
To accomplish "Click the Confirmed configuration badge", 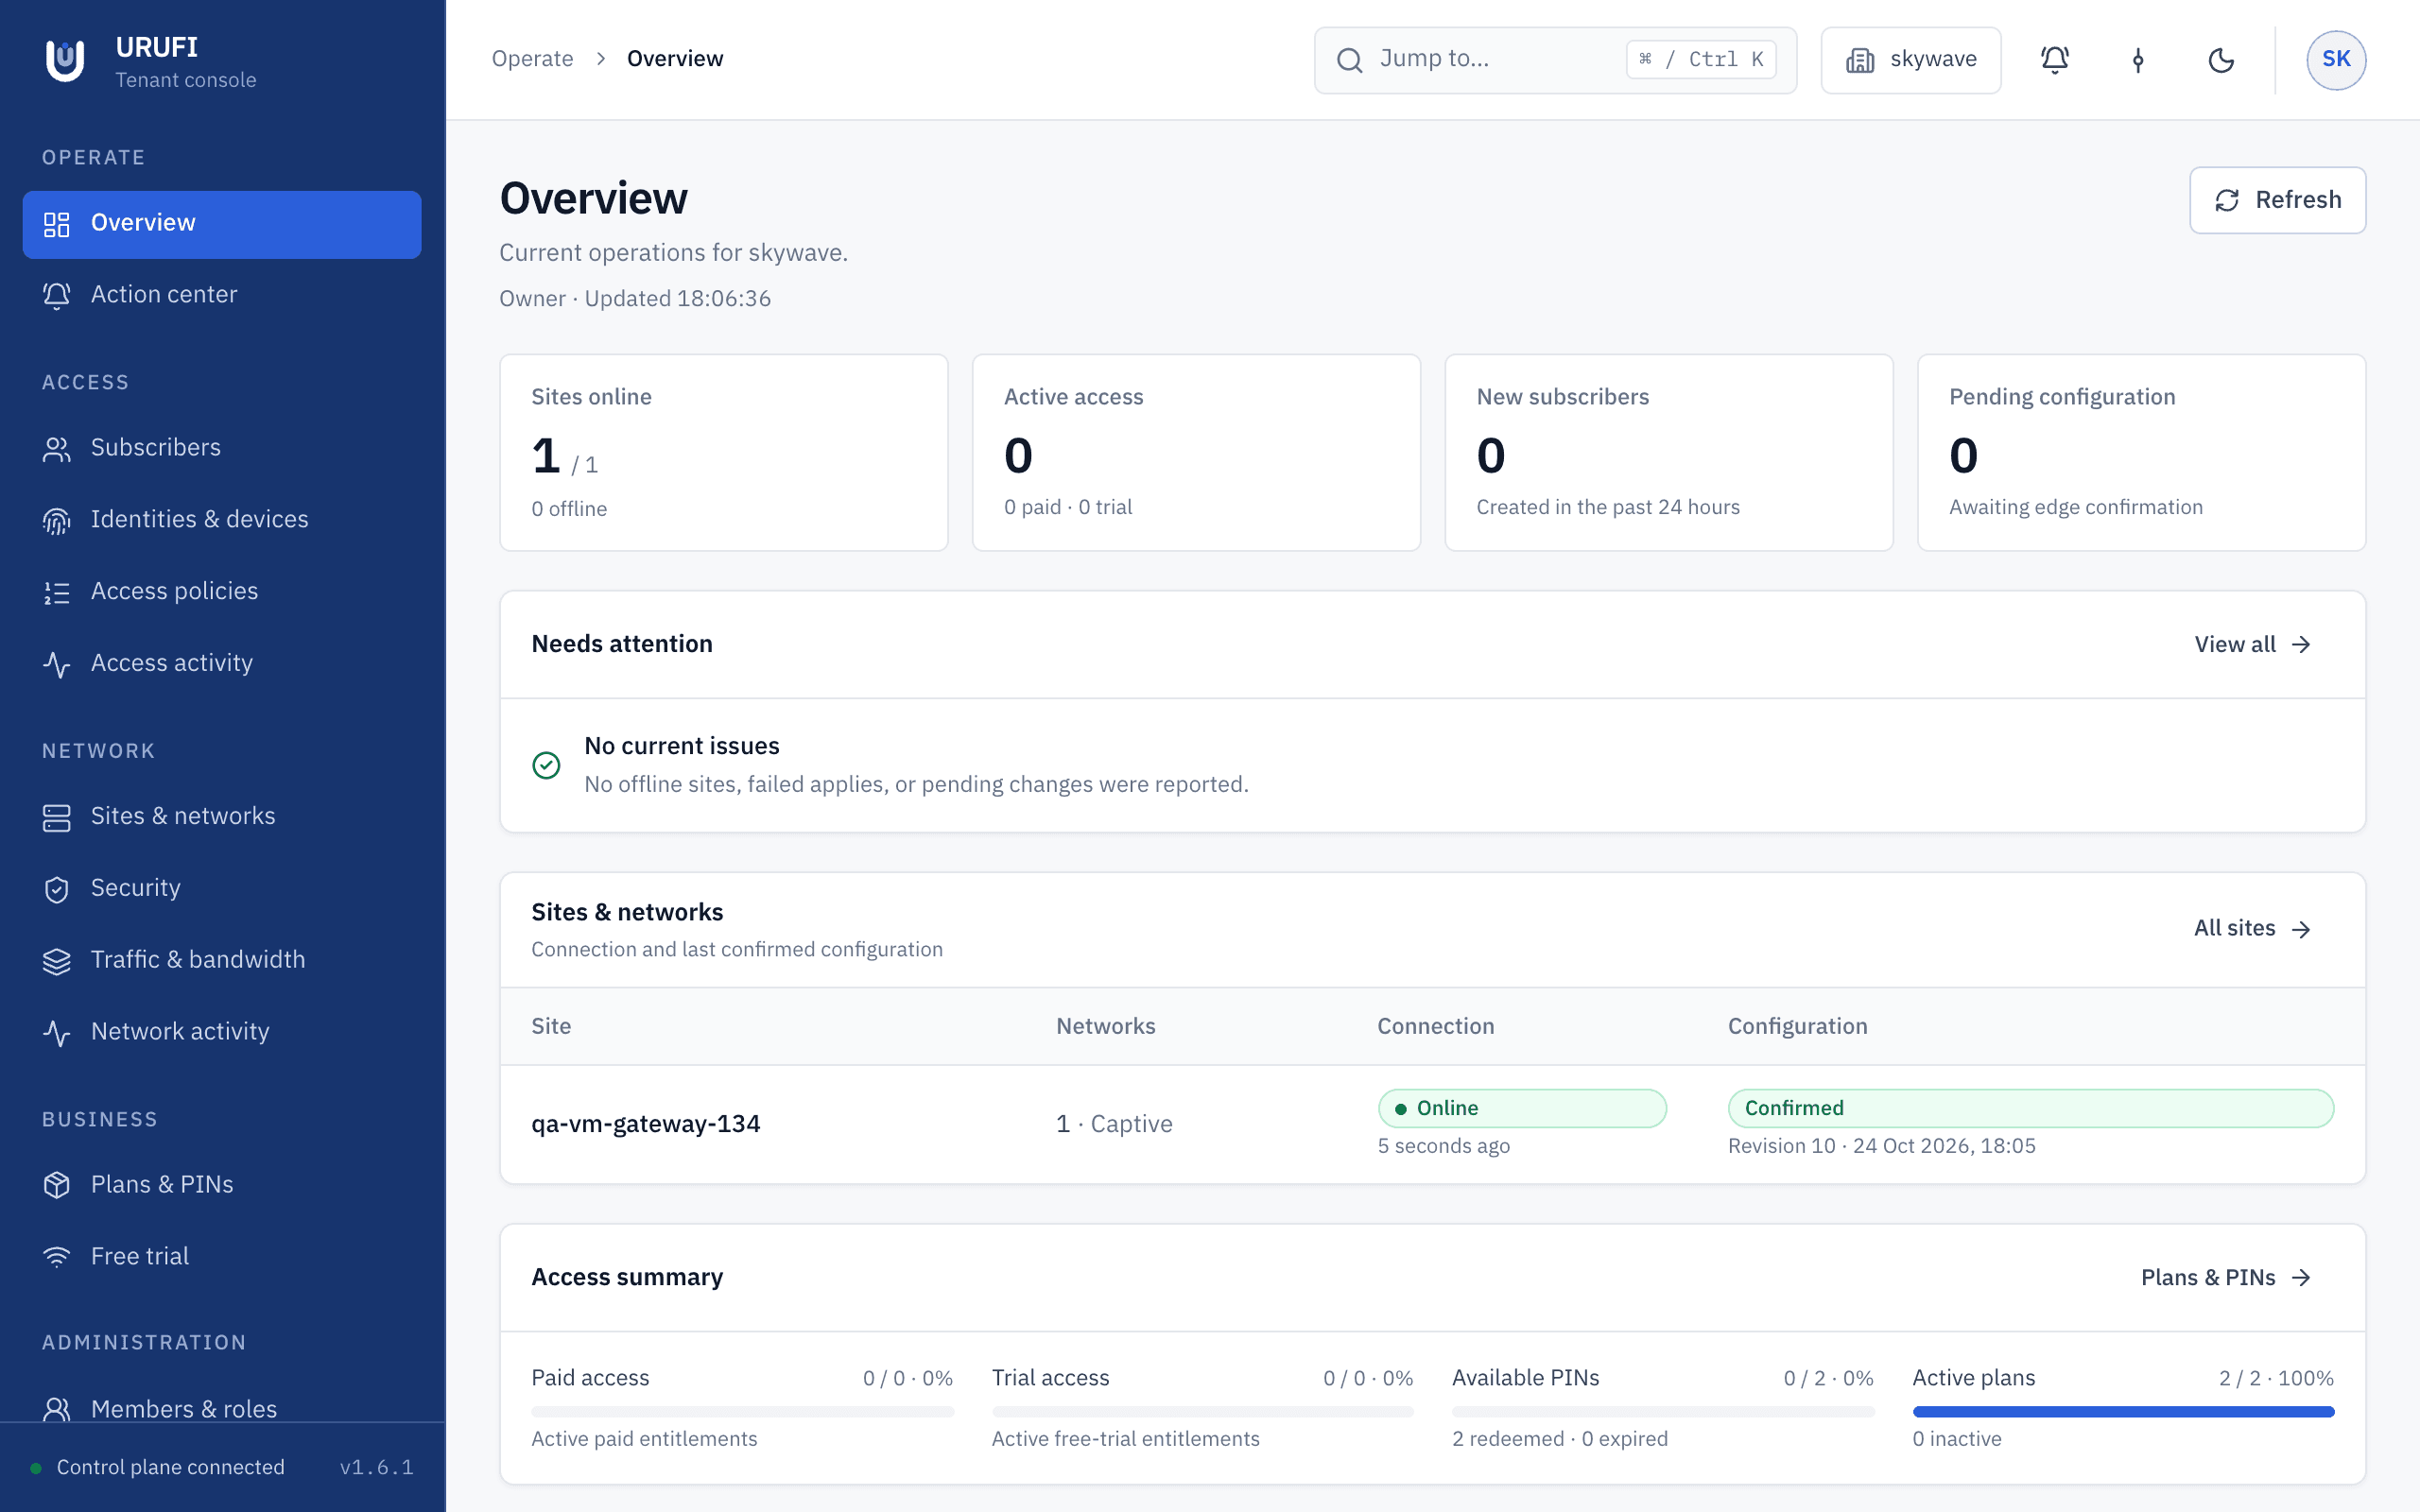I will tap(2031, 1108).
